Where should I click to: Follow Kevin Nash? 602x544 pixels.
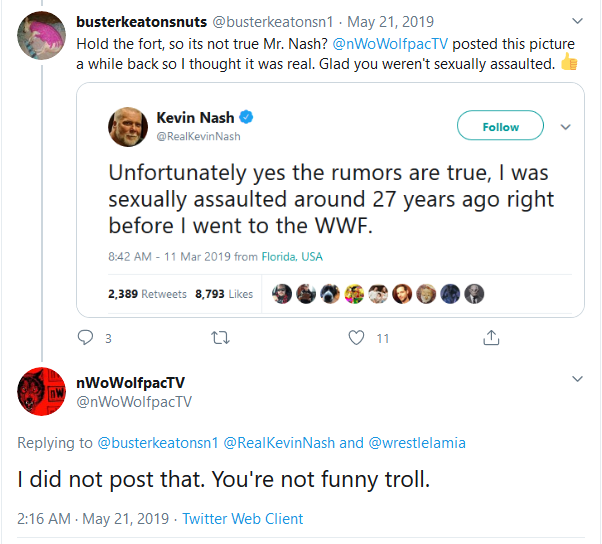(x=500, y=127)
